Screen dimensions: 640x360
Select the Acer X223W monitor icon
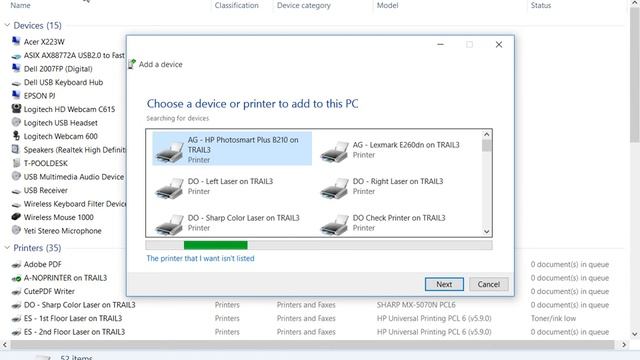pos(16,41)
